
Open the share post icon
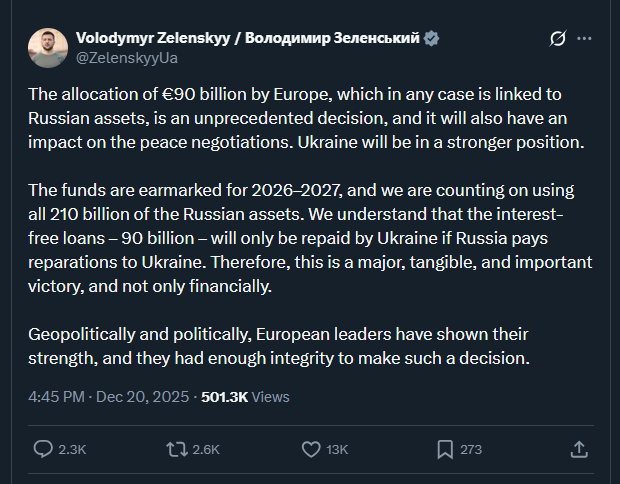578,449
